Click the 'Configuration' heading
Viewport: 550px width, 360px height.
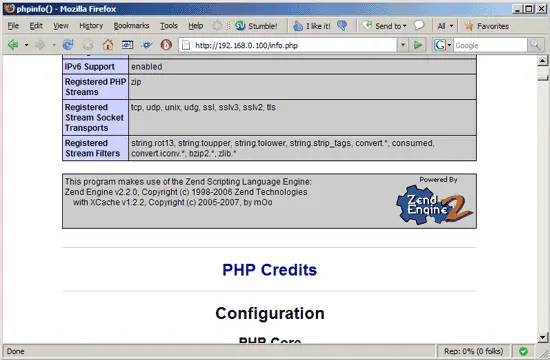pyautogui.click(x=270, y=313)
